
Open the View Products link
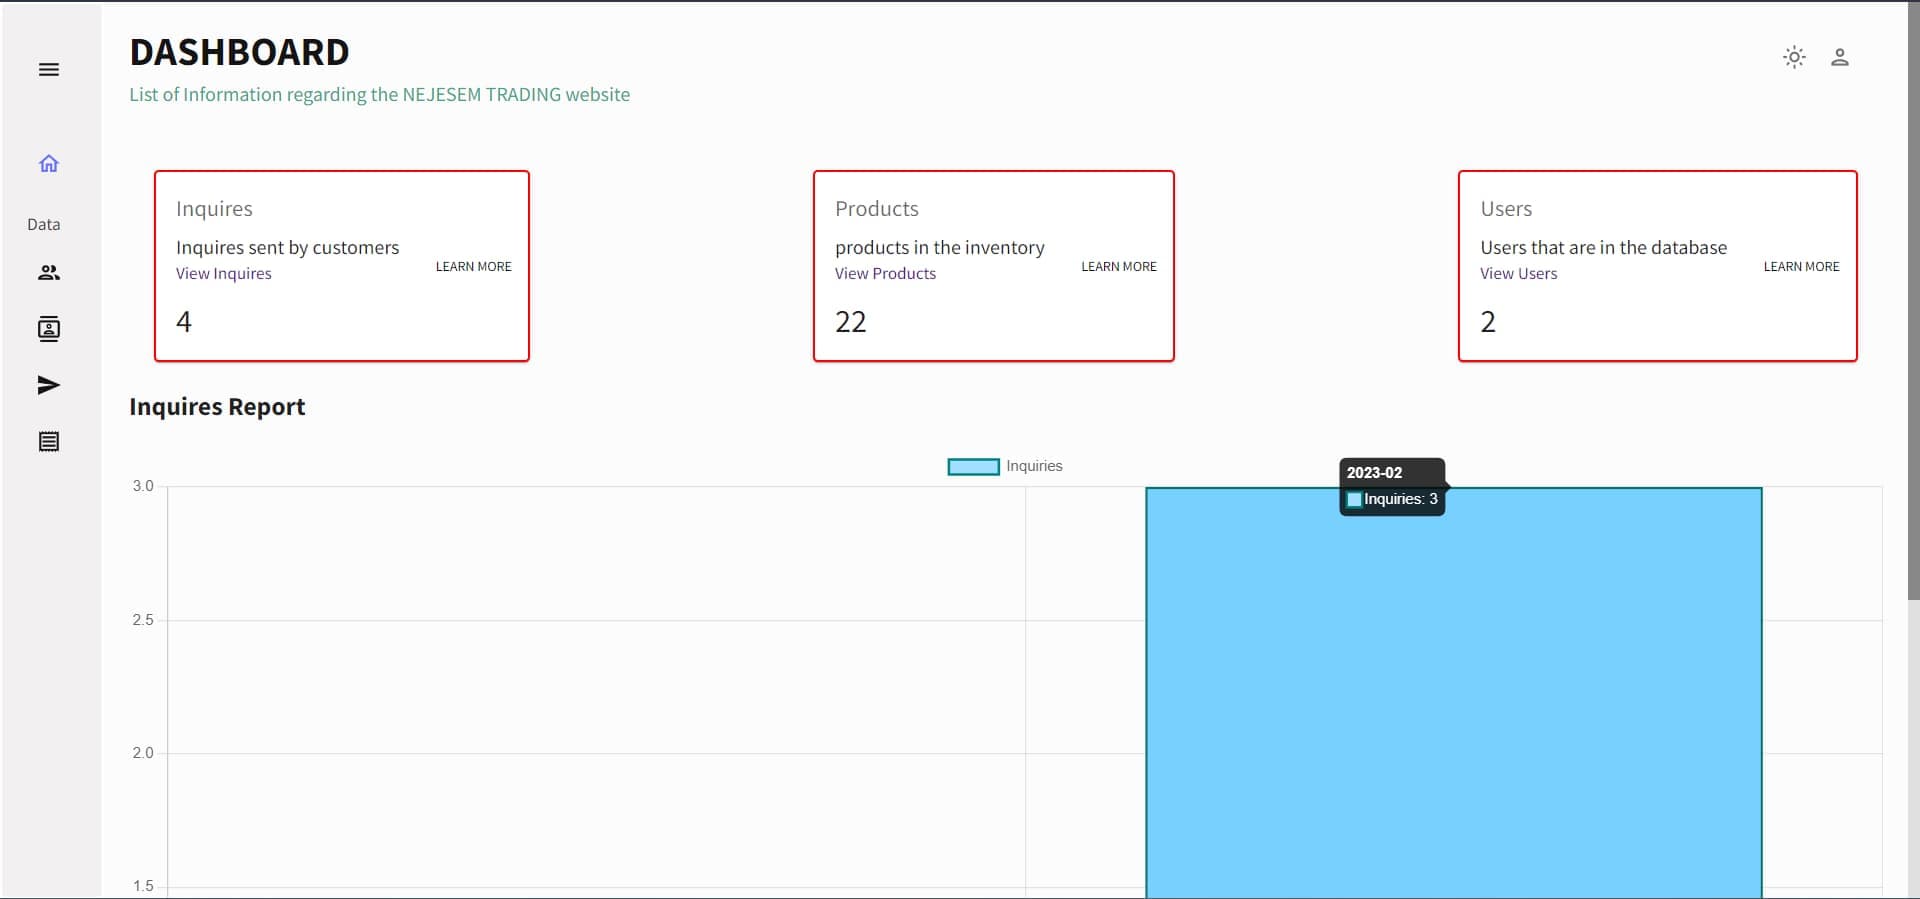point(885,274)
